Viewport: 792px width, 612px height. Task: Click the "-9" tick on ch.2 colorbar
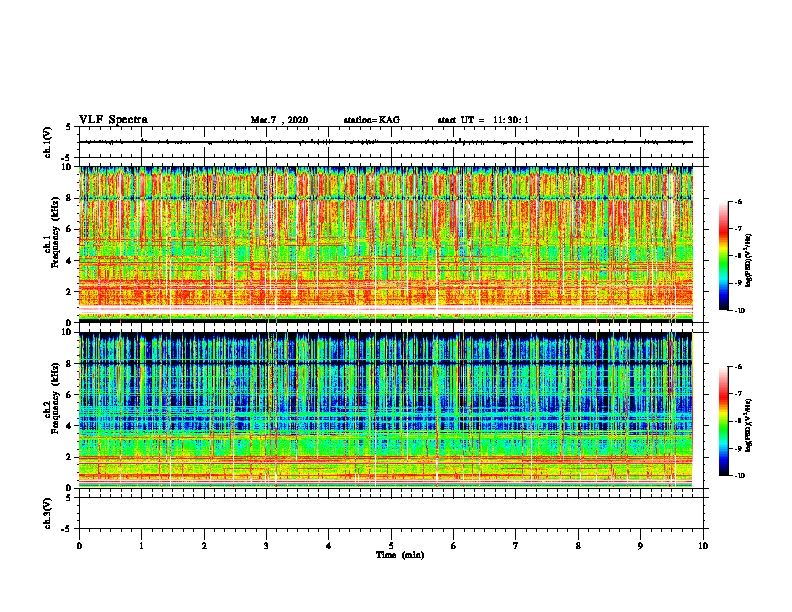737,448
